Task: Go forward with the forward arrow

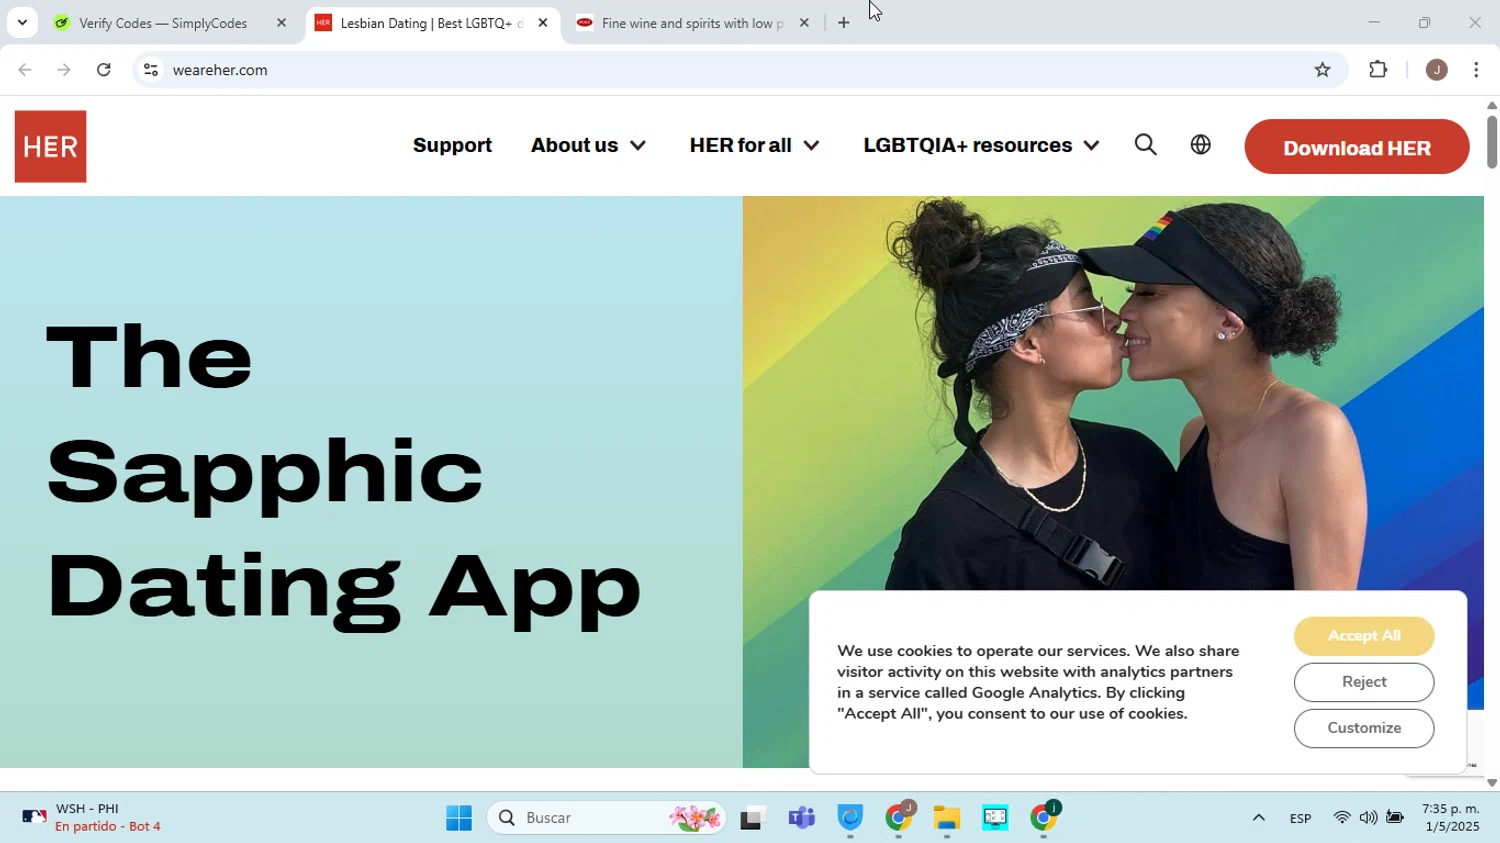Action: click(x=64, y=70)
